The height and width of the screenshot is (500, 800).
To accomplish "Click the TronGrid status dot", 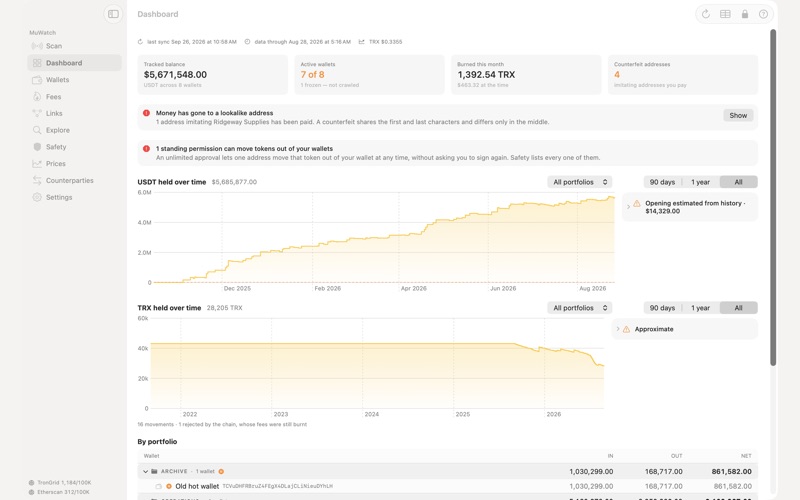I will point(32,483).
